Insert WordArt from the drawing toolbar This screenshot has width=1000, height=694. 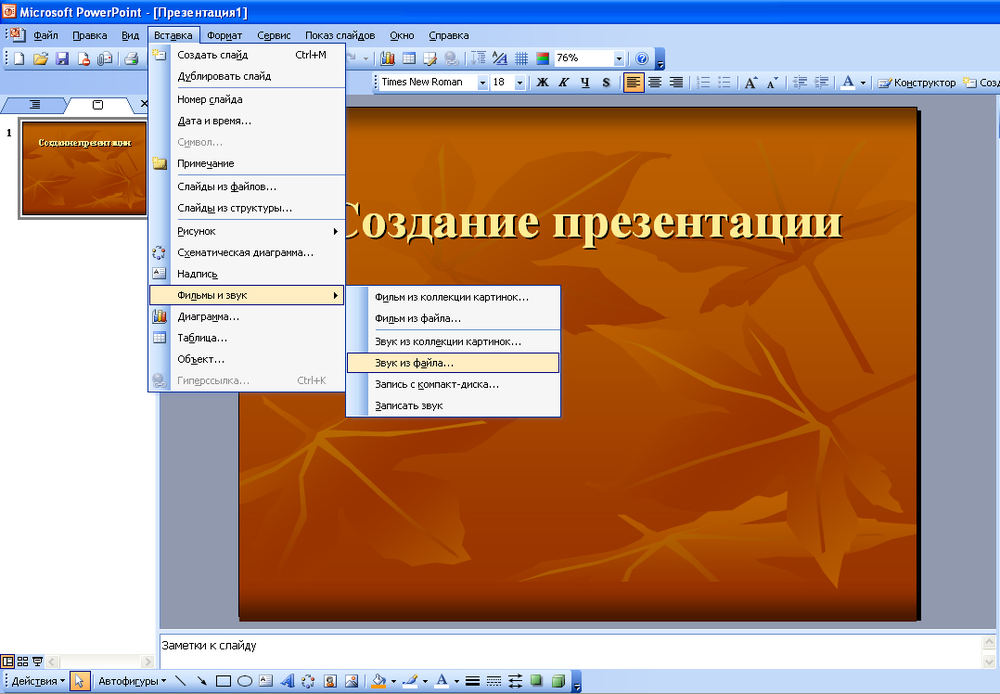pyautogui.click(x=288, y=681)
